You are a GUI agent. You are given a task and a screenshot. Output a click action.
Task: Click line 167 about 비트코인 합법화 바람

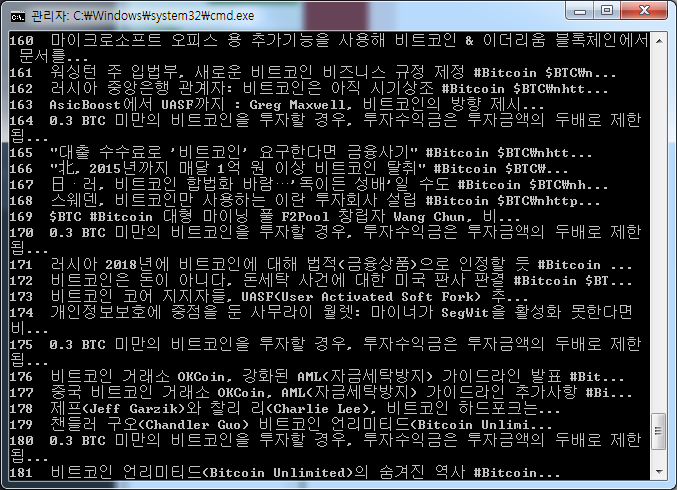tap(309, 184)
